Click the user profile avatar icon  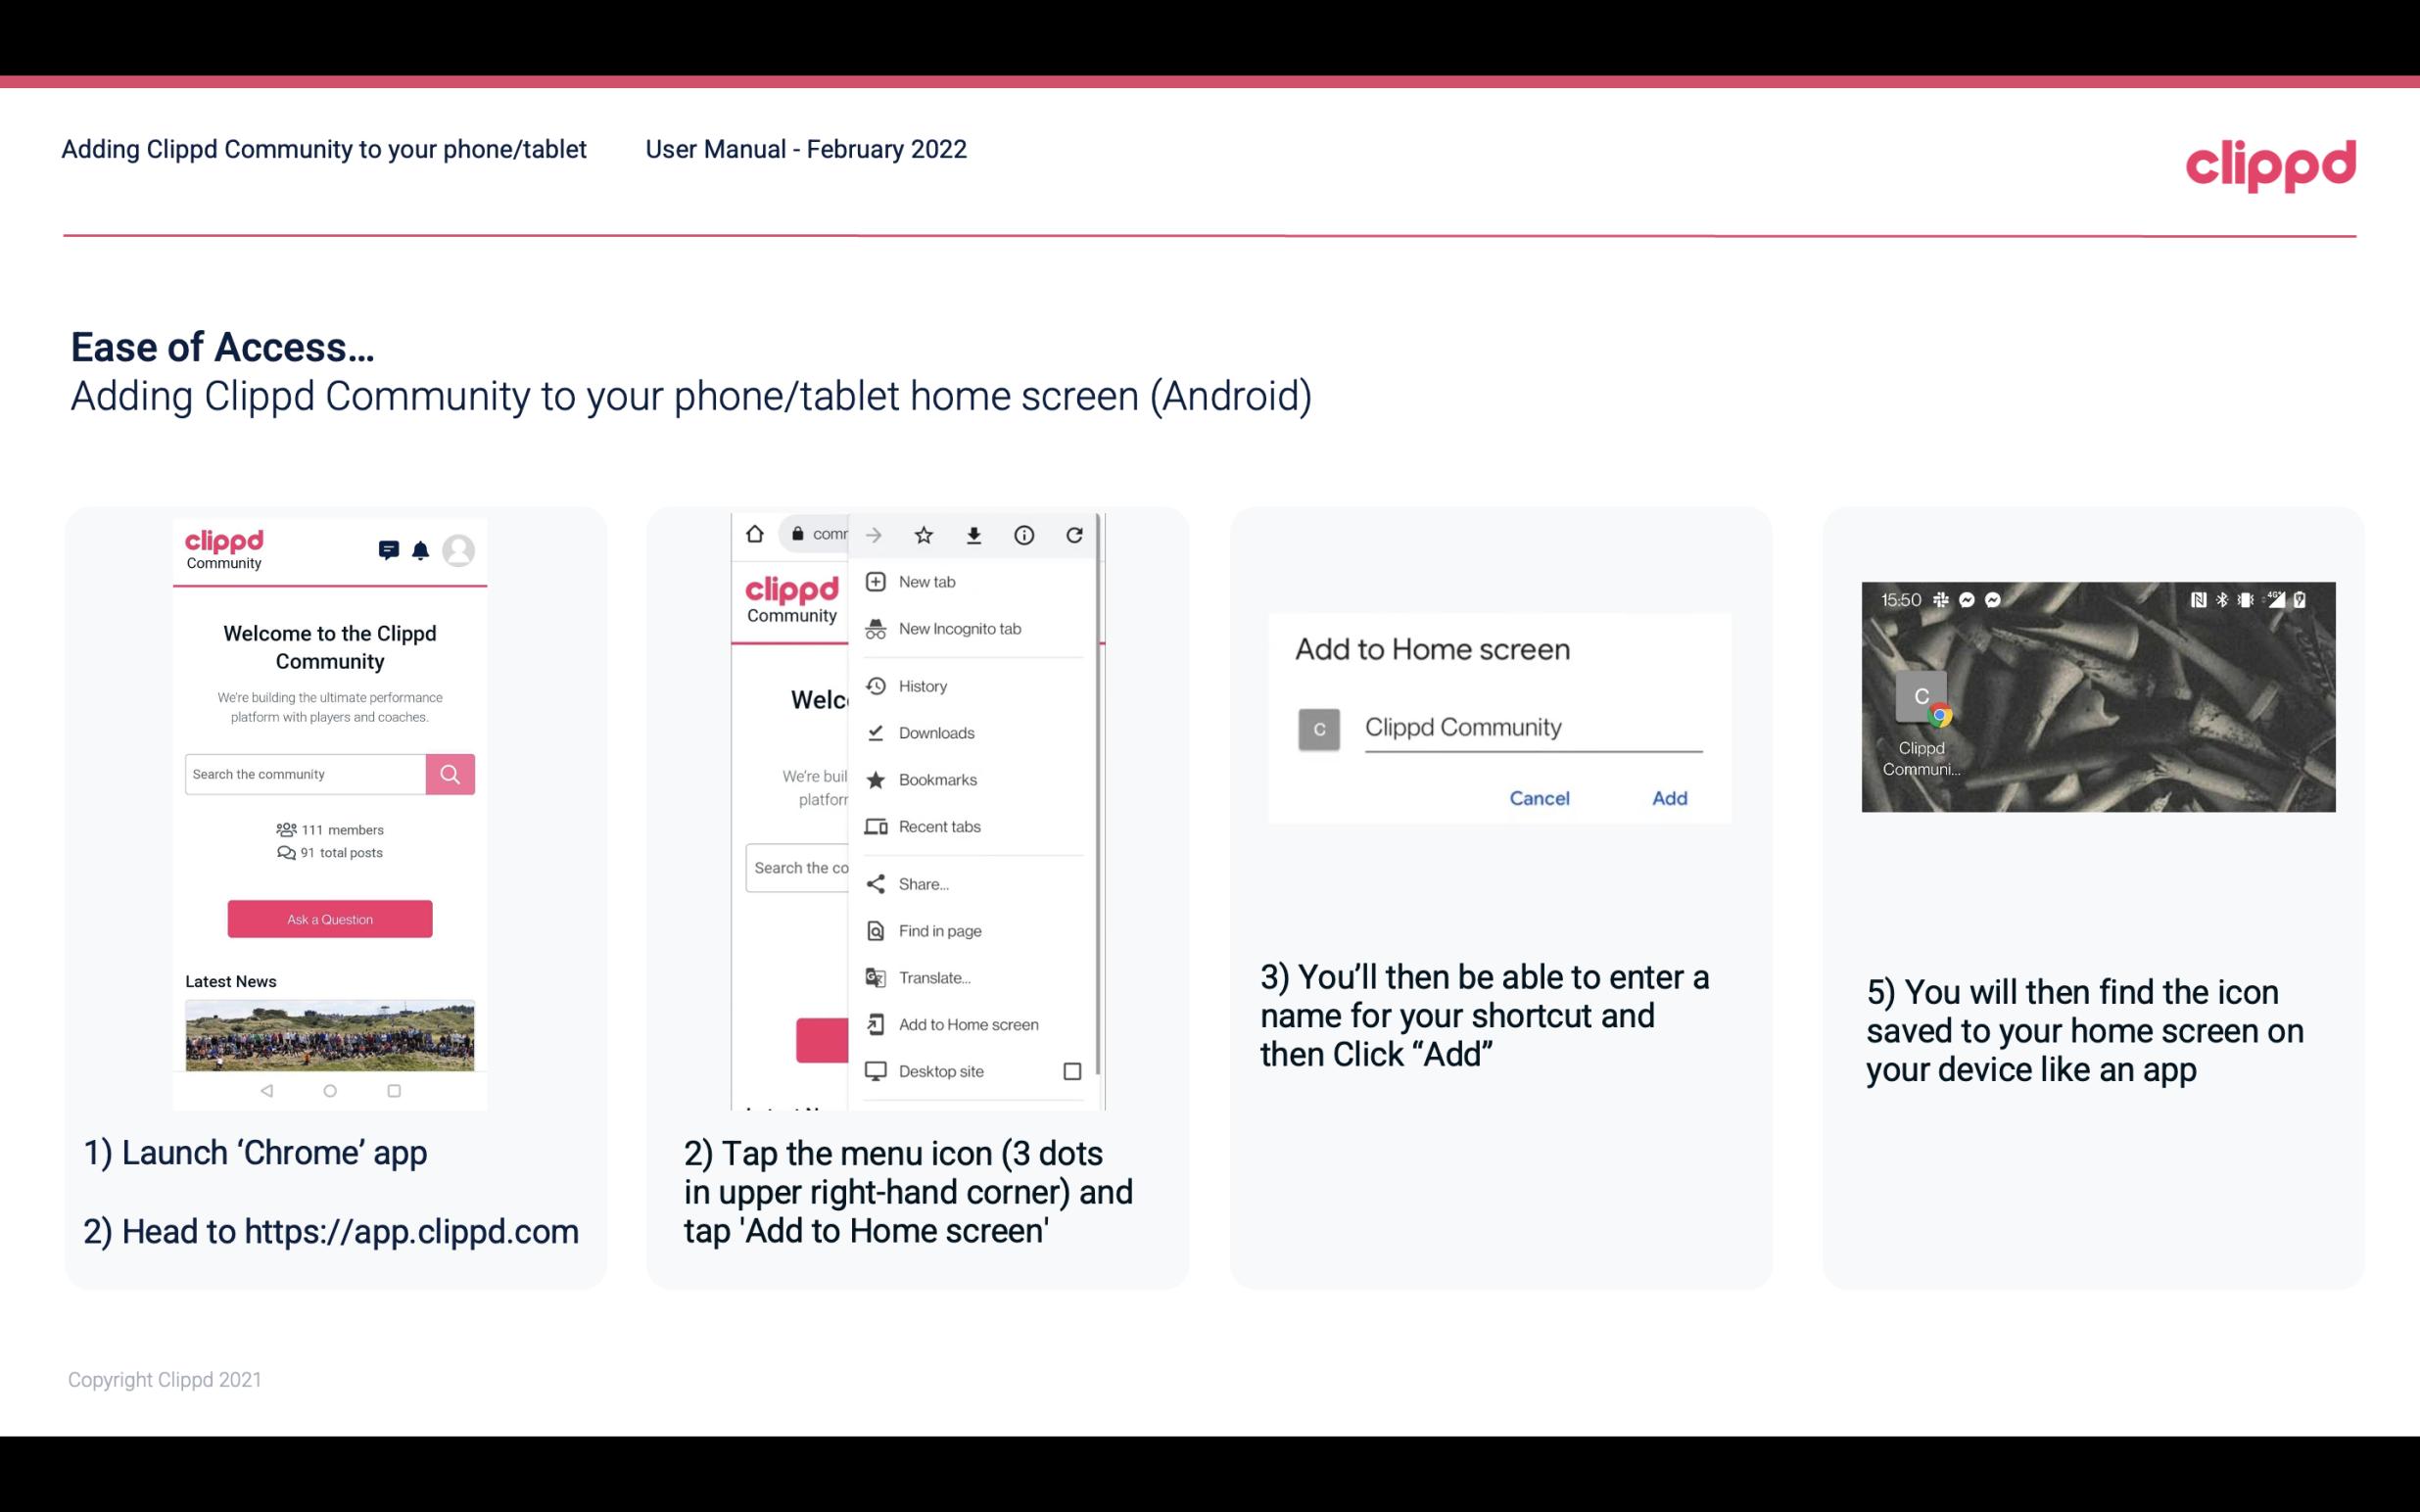(460, 550)
